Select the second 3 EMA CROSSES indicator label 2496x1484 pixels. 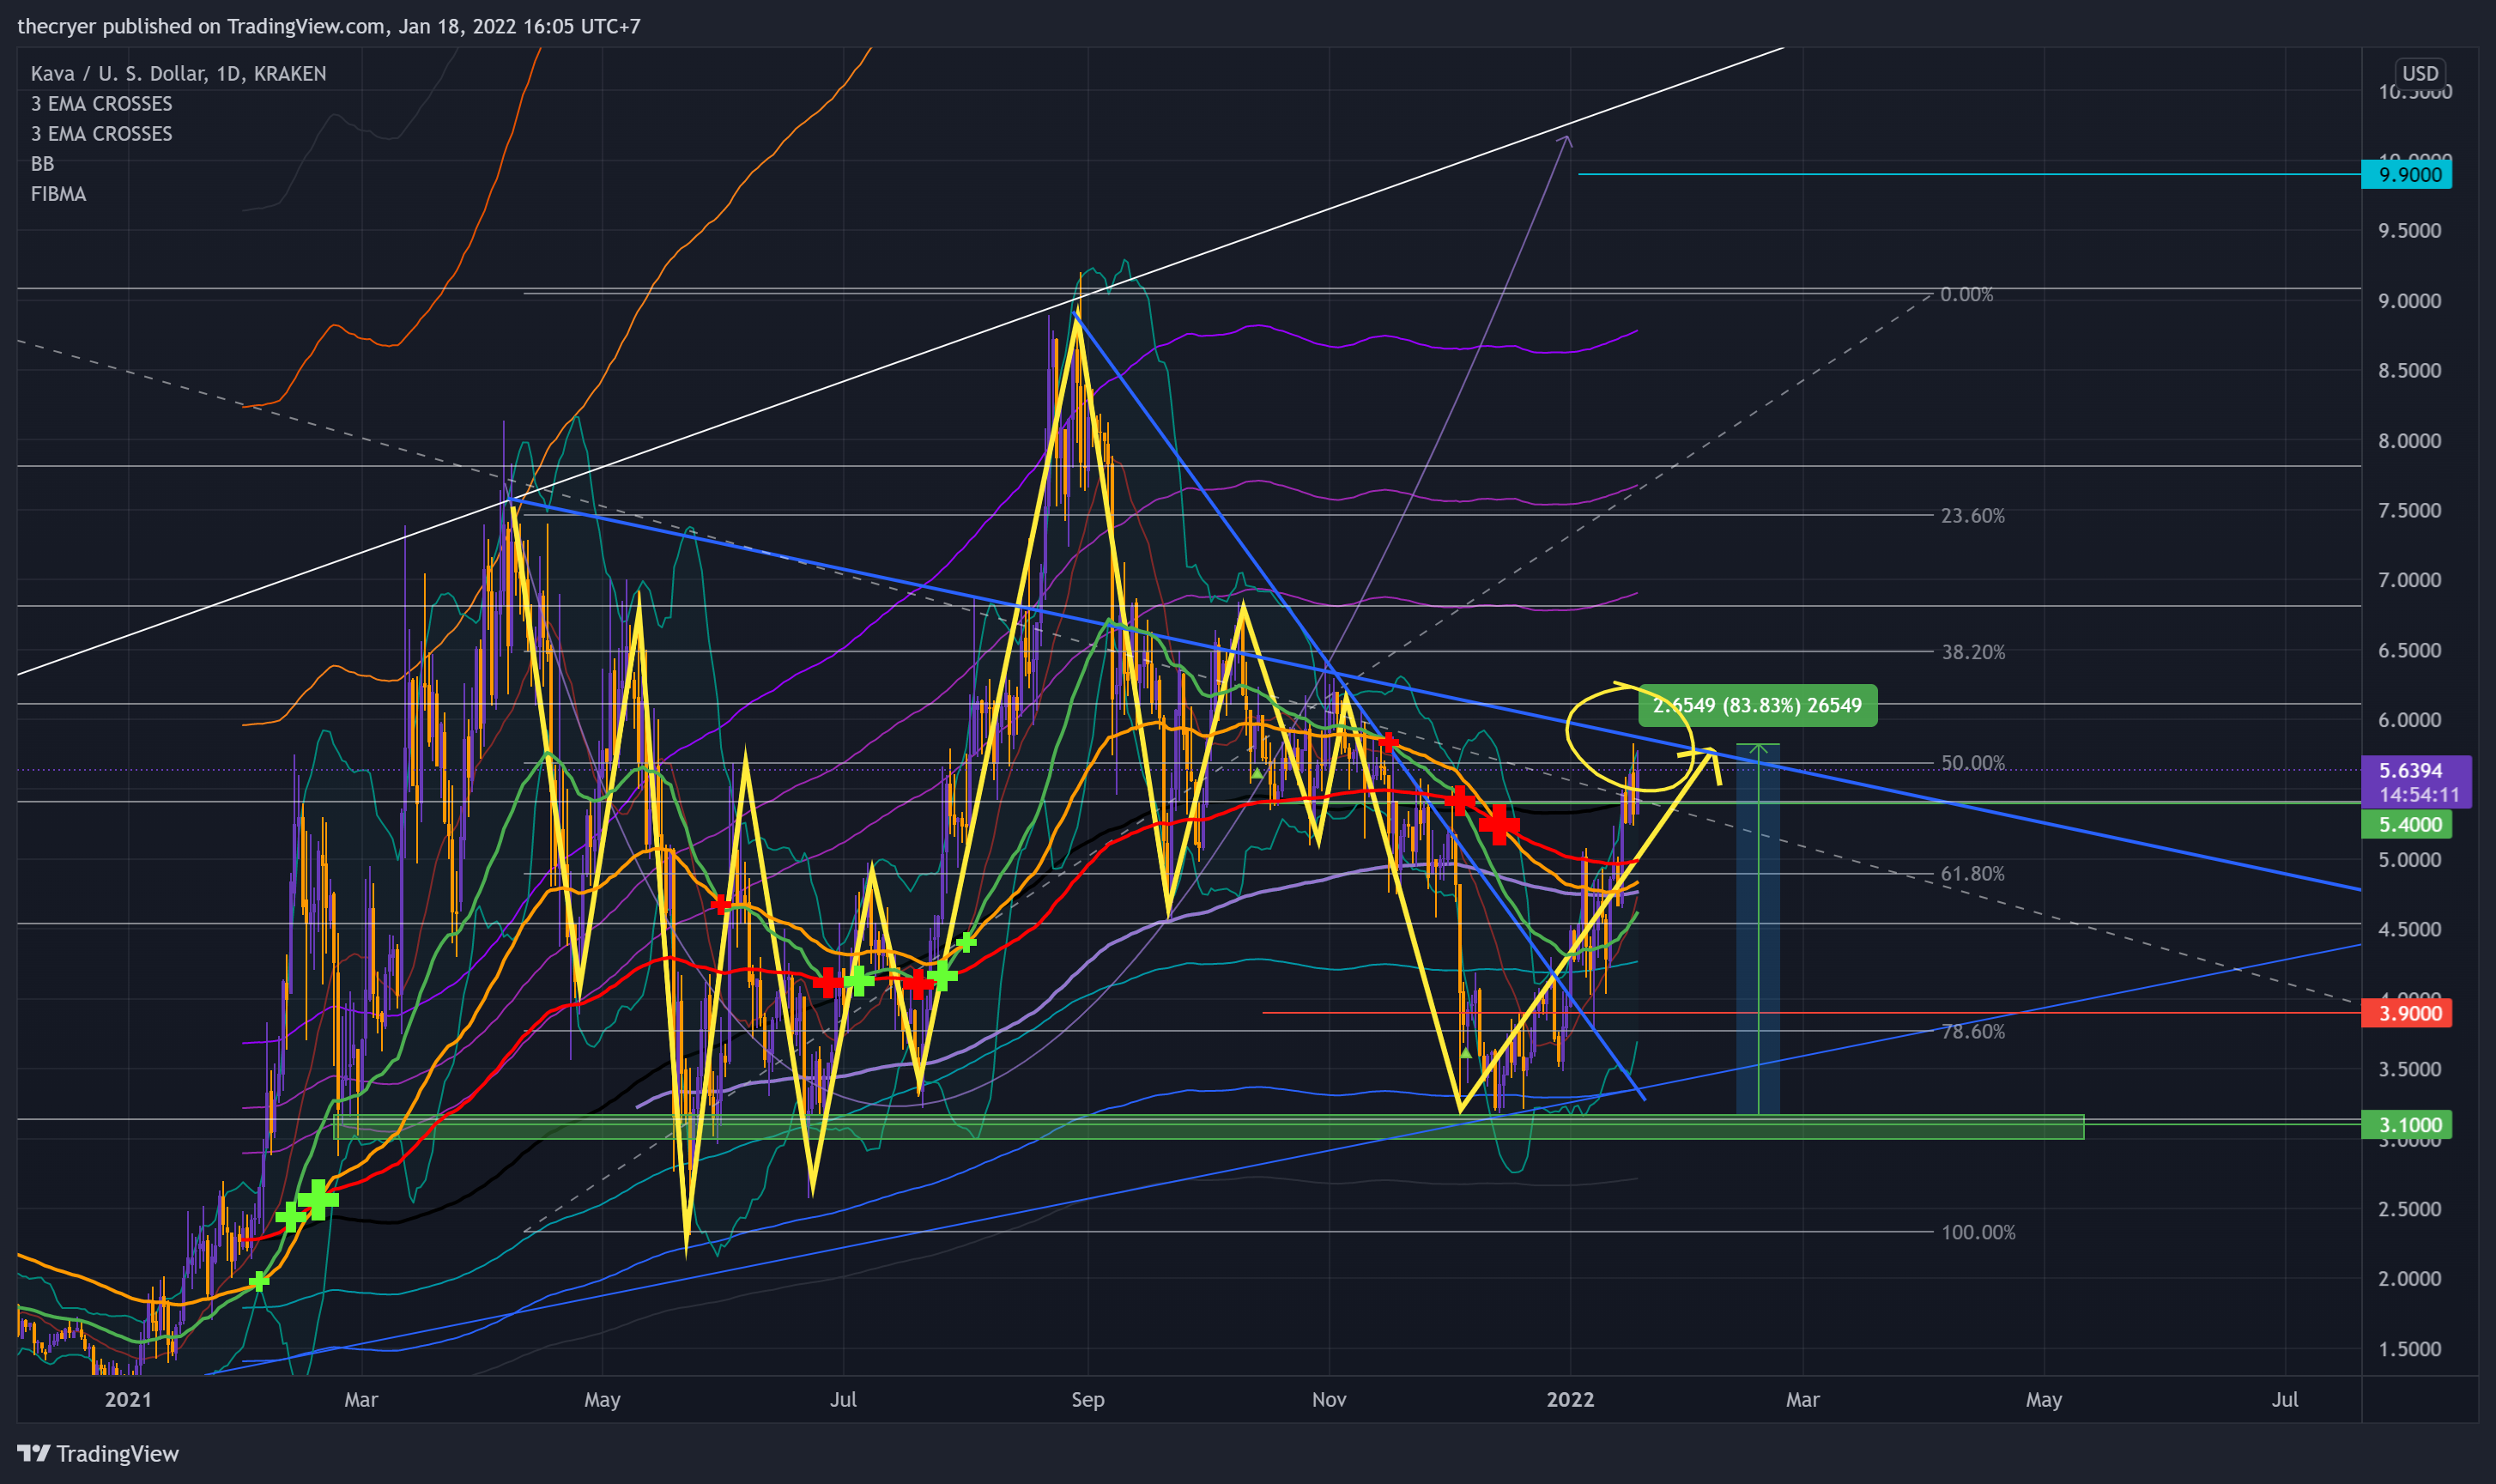[x=101, y=134]
